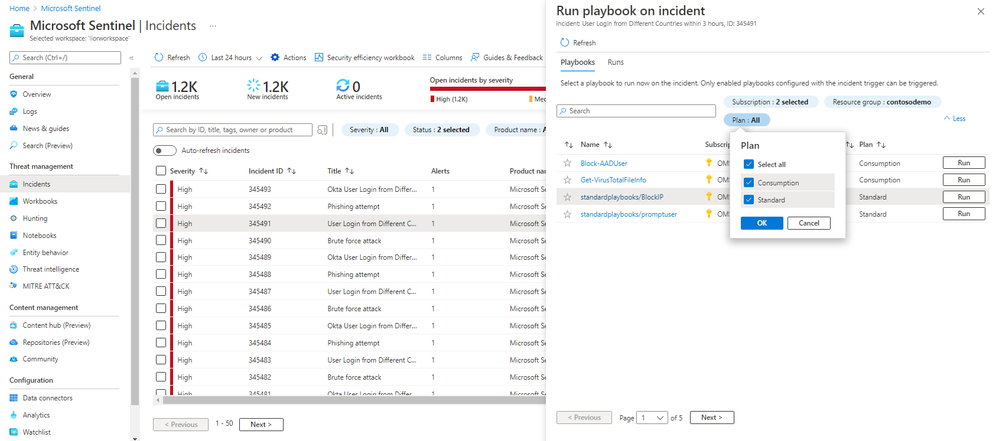Viewport: 999px width, 441px height.
Task: Run the Block-AADUser playbook
Action: (x=964, y=163)
